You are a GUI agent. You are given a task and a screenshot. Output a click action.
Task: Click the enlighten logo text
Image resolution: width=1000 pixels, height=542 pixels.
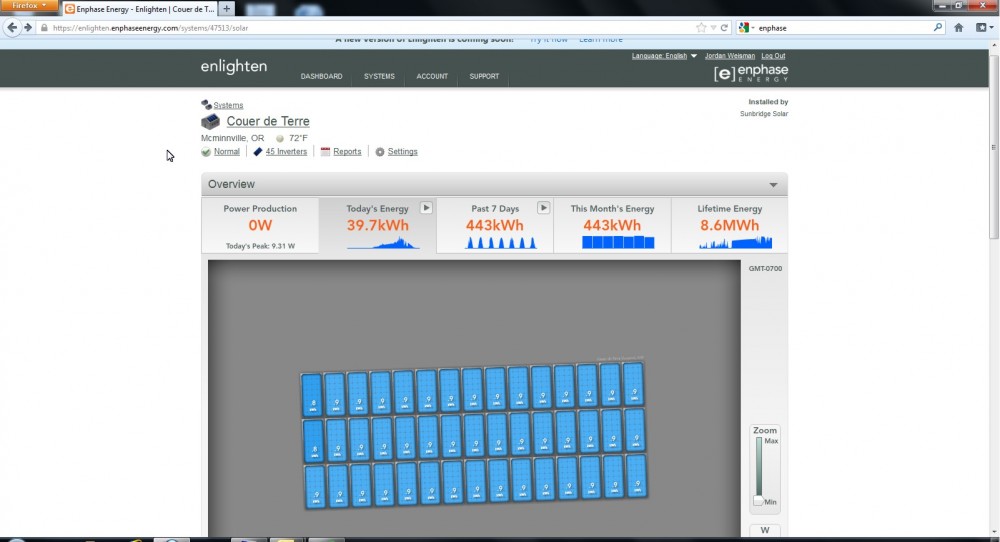point(233,66)
